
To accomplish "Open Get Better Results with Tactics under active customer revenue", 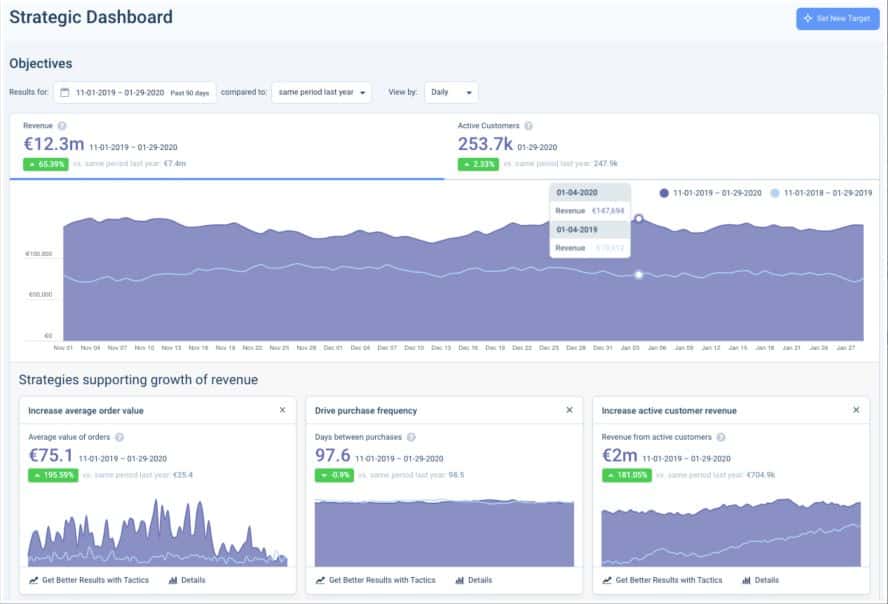I will (x=662, y=580).
